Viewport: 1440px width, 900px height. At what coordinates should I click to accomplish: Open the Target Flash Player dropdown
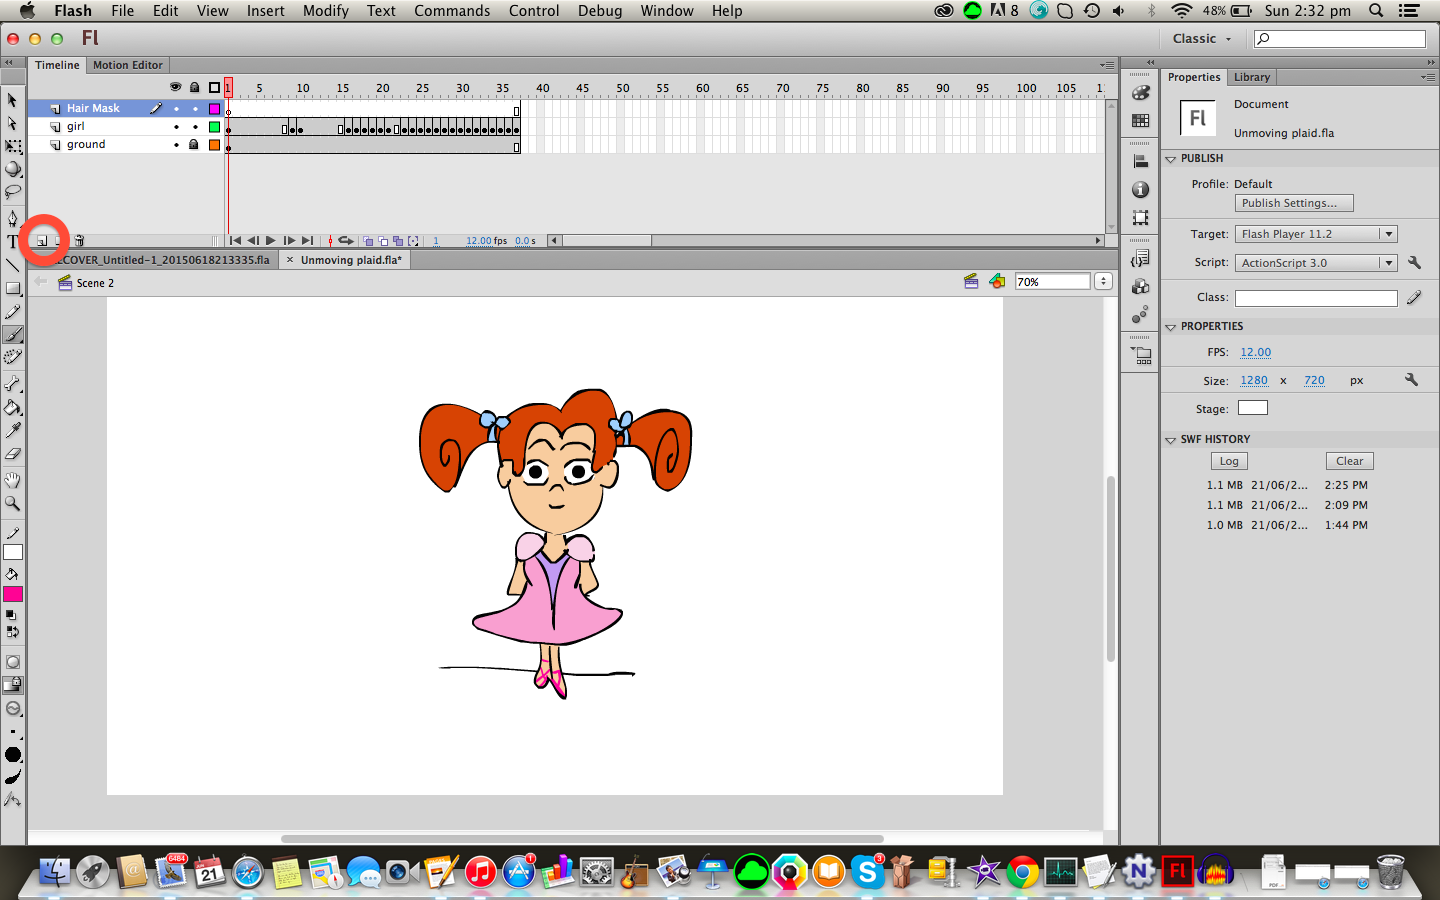tap(1316, 234)
